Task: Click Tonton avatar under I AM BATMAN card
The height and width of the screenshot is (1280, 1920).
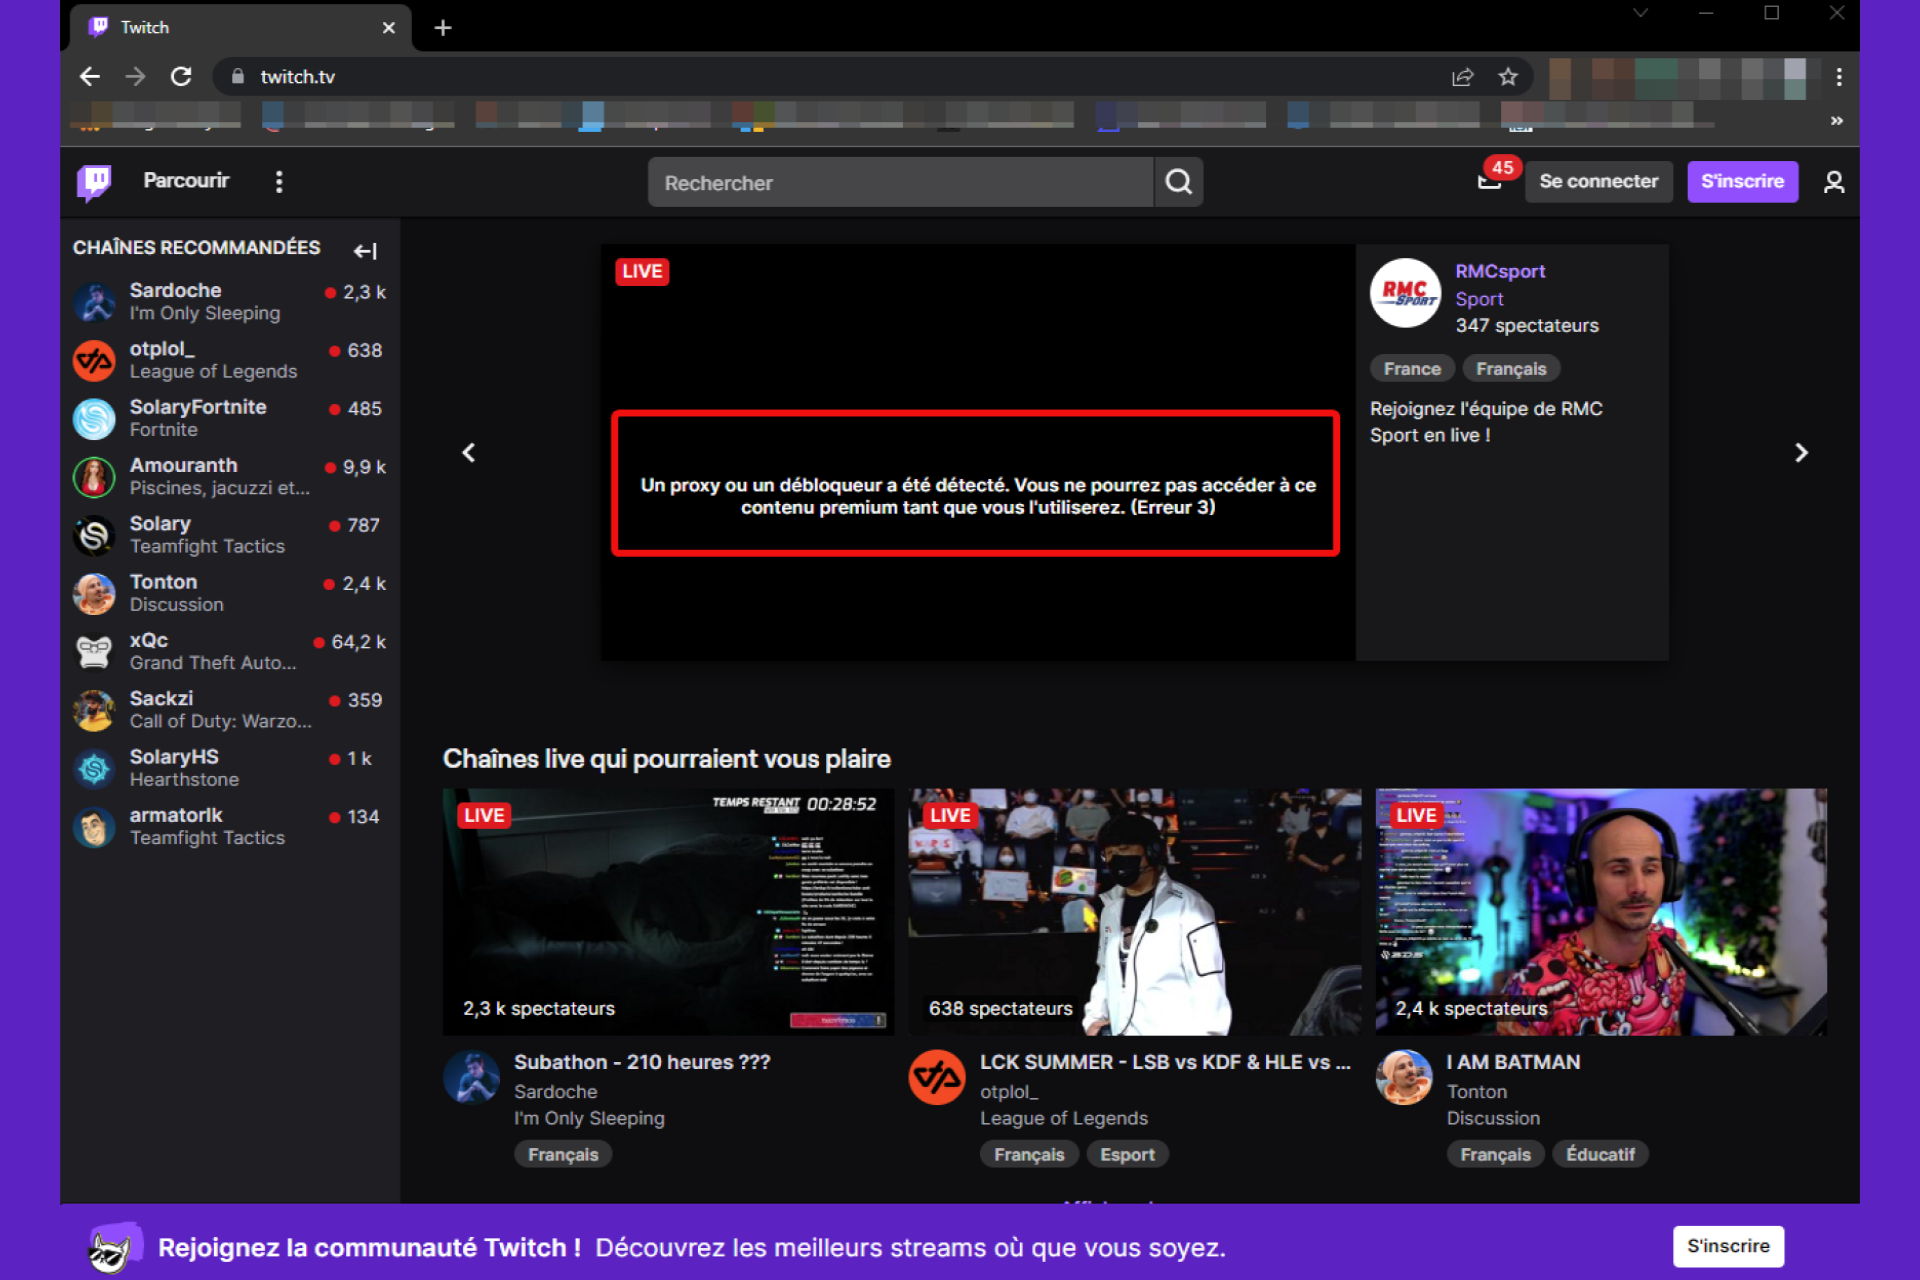Action: 1404,1077
